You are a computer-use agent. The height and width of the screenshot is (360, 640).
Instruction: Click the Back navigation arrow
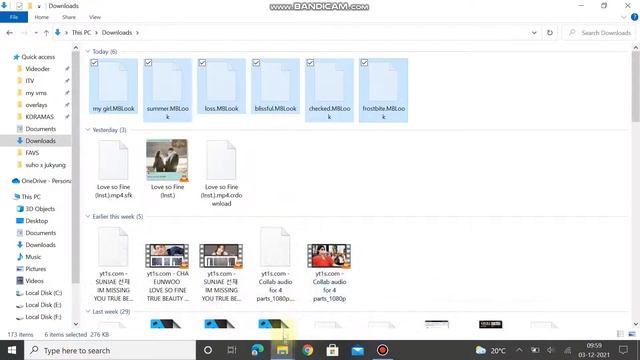point(10,33)
